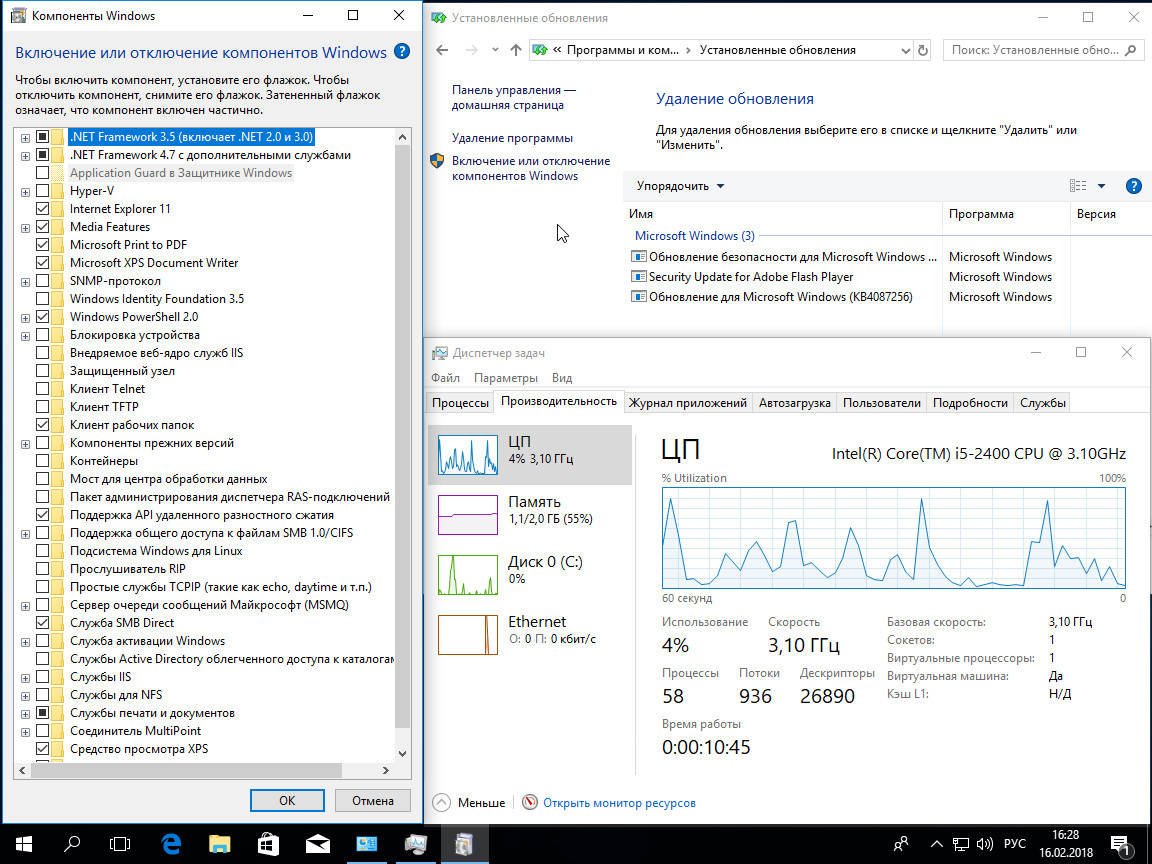Viewport: 1152px width, 864px height.
Task: Uncheck Служба SMB Direct checkbox
Action: coord(43,623)
